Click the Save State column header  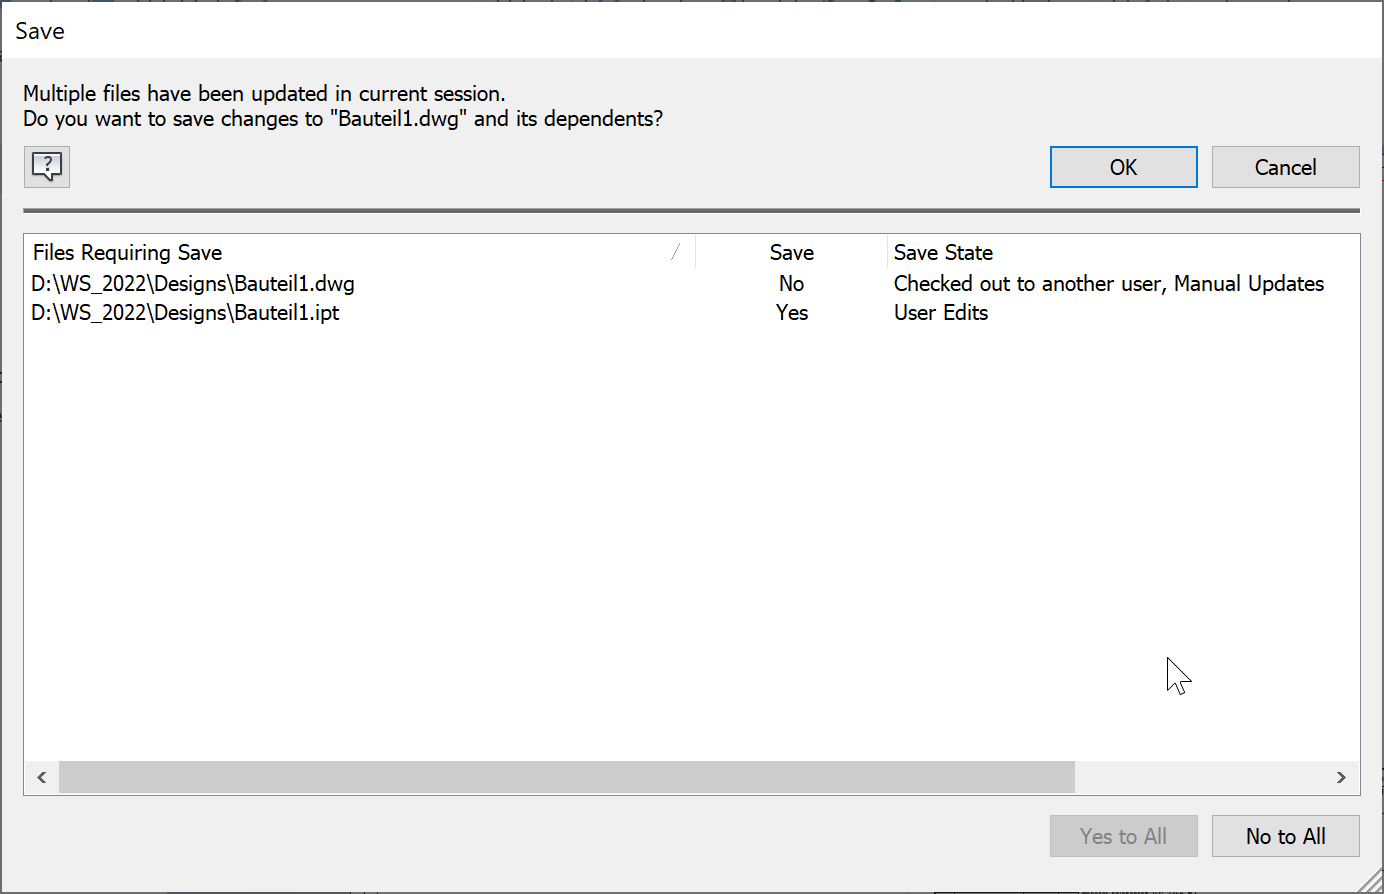[x=943, y=252]
